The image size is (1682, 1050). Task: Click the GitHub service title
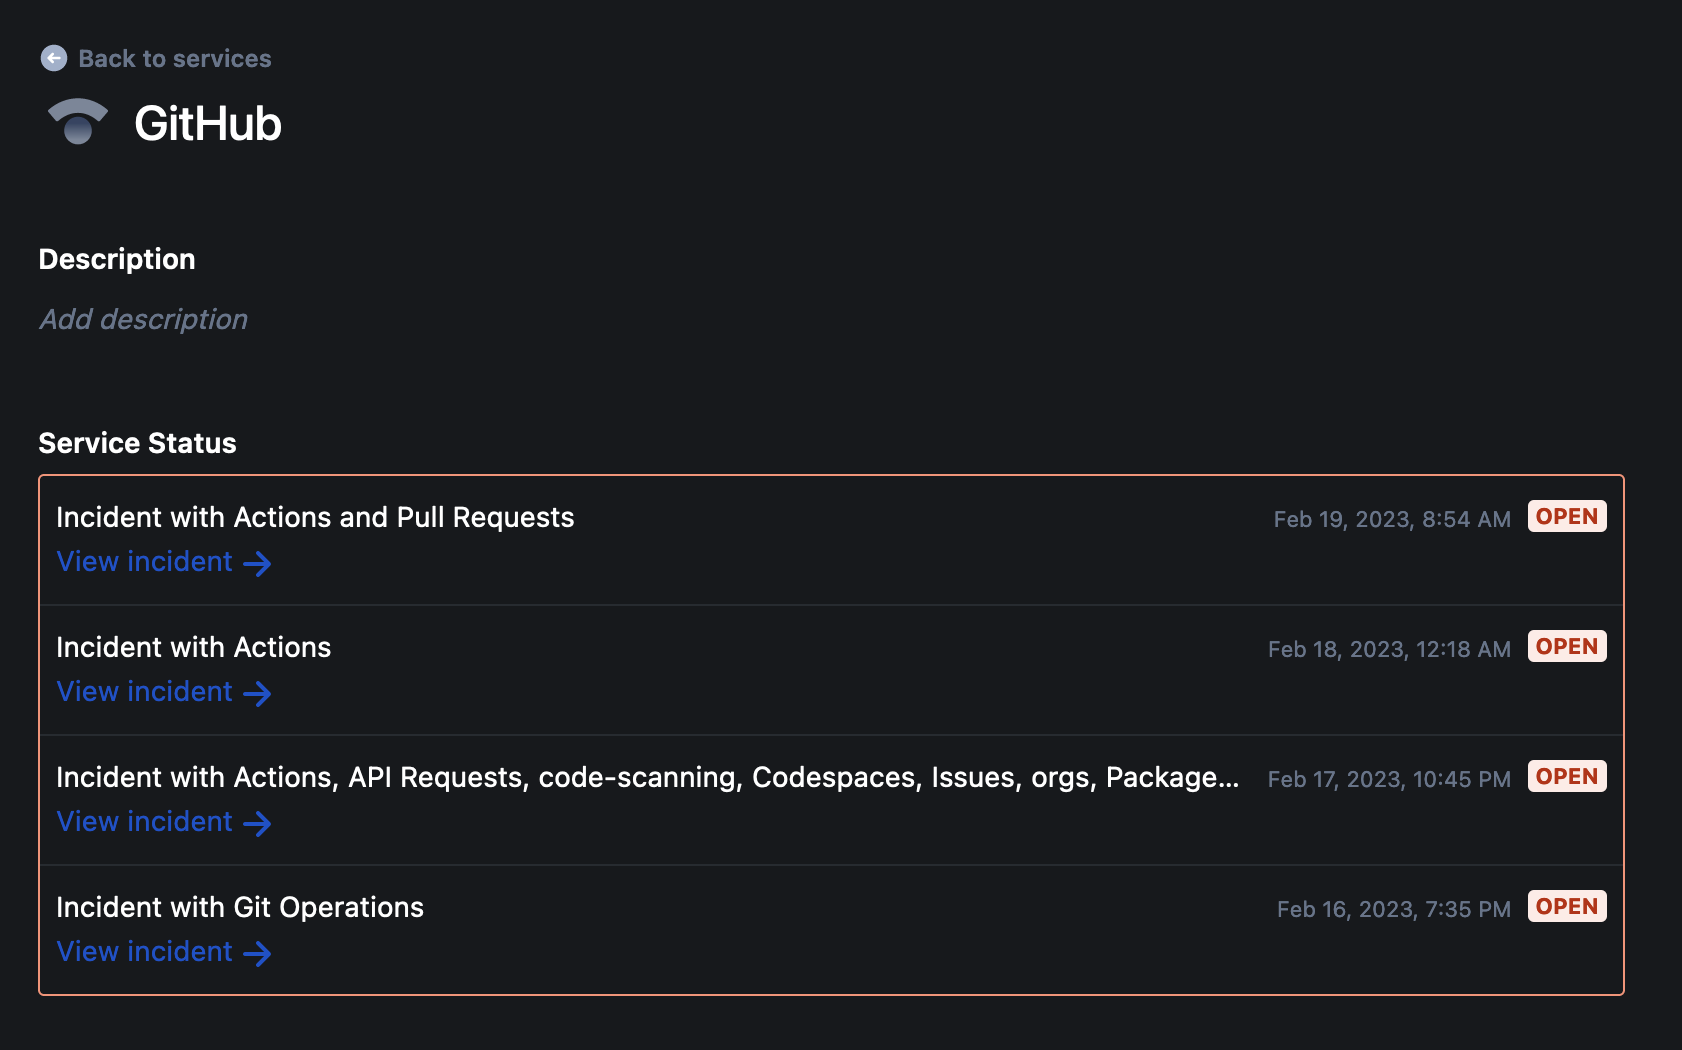coord(208,124)
